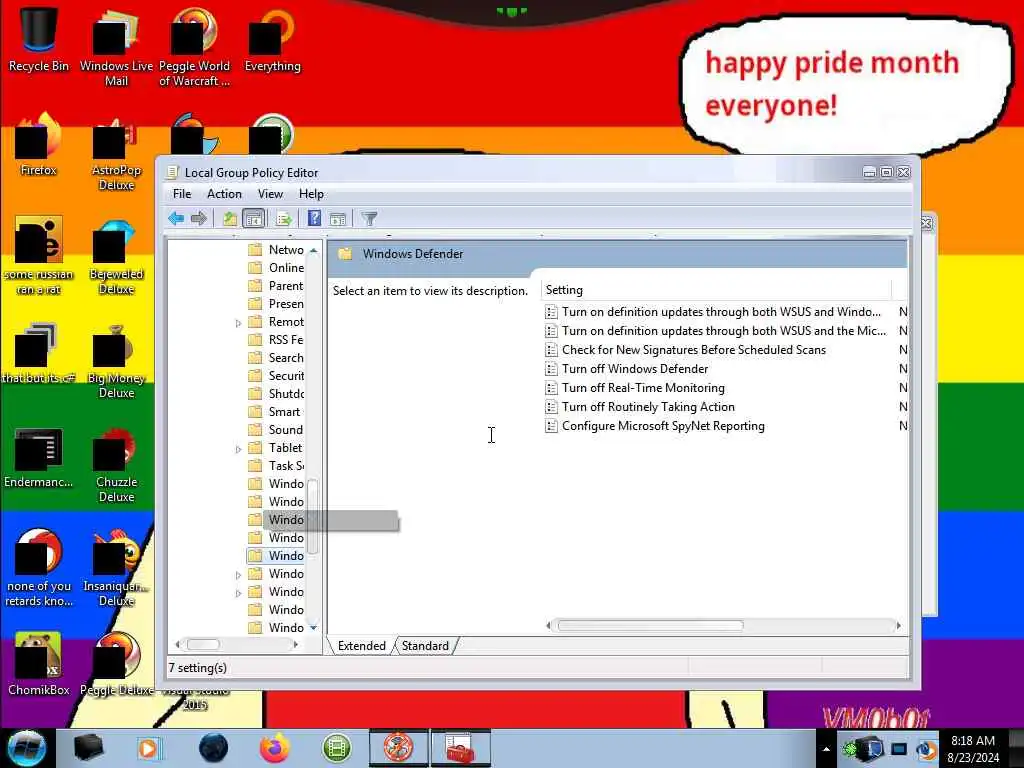The image size is (1024, 768).
Task: Click the Endermanc... desktop icon
Action: click(39, 457)
